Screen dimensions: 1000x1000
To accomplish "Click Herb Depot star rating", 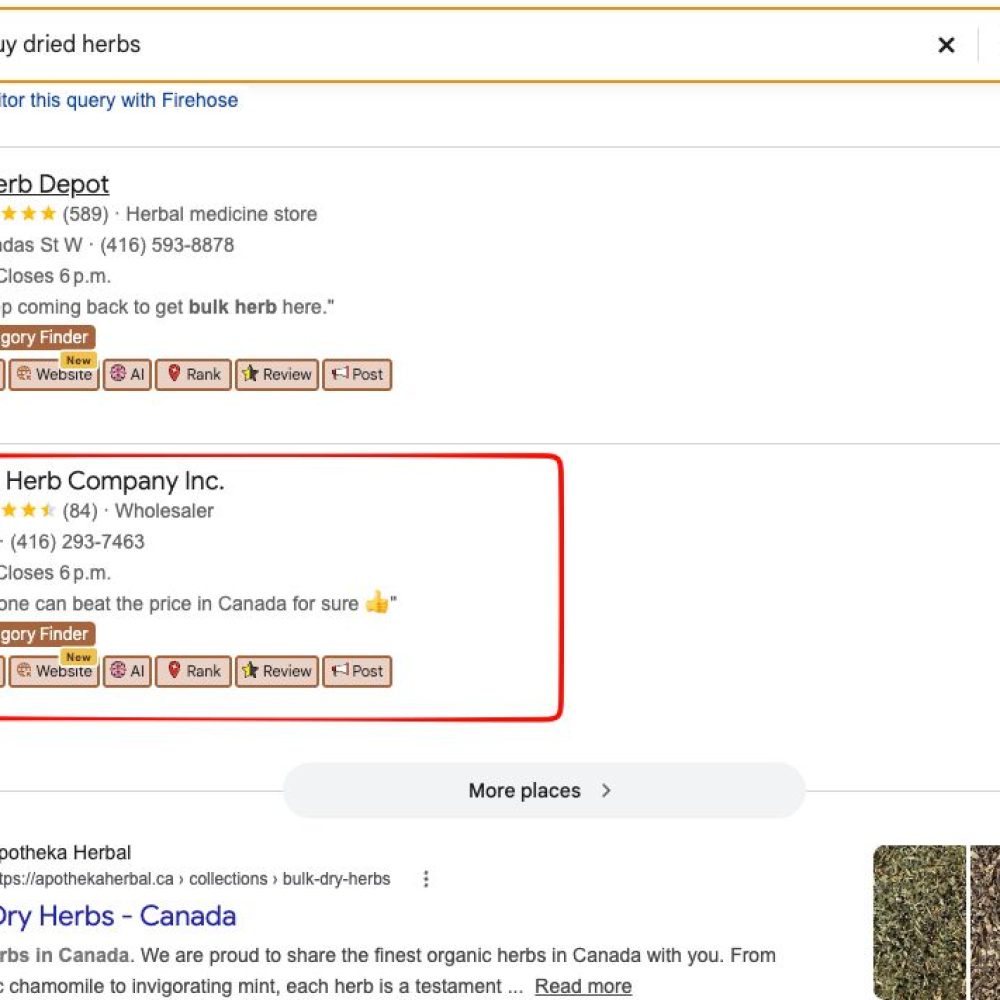I will pyautogui.click(x=28, y=214).
